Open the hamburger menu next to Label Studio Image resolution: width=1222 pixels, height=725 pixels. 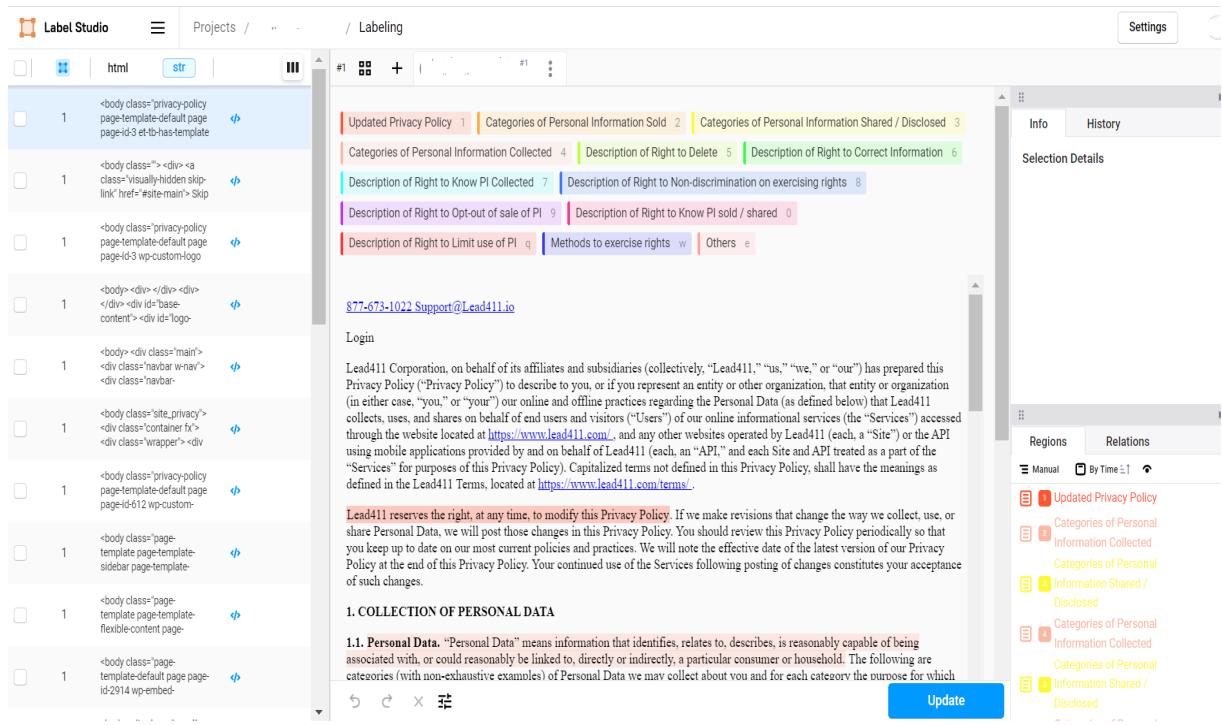click(x=157, y=26)
